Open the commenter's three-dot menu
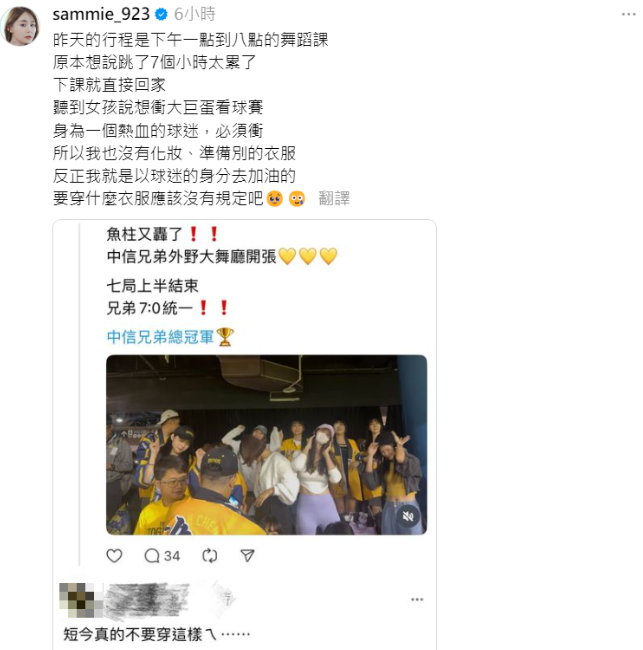Screen dimensions: 643x650 [417, 599]
